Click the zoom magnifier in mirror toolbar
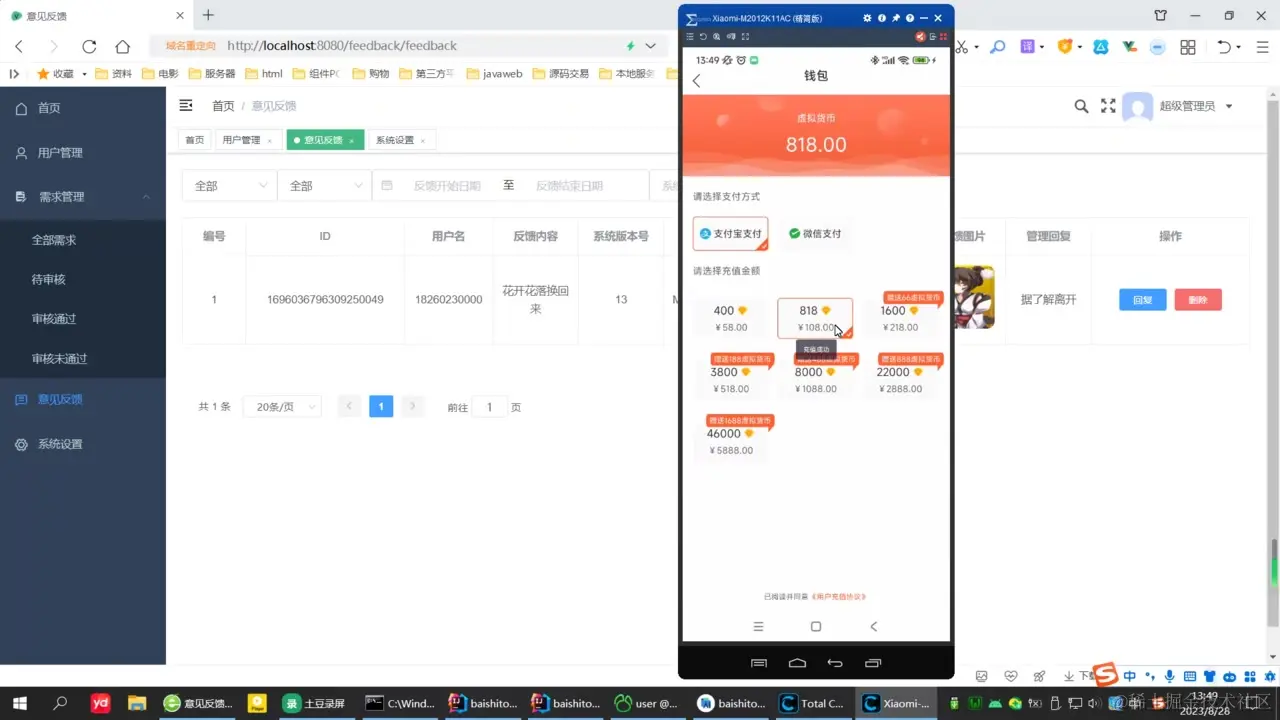The height and width of the screenshot is (720, 1280). (x=716, y=37)
